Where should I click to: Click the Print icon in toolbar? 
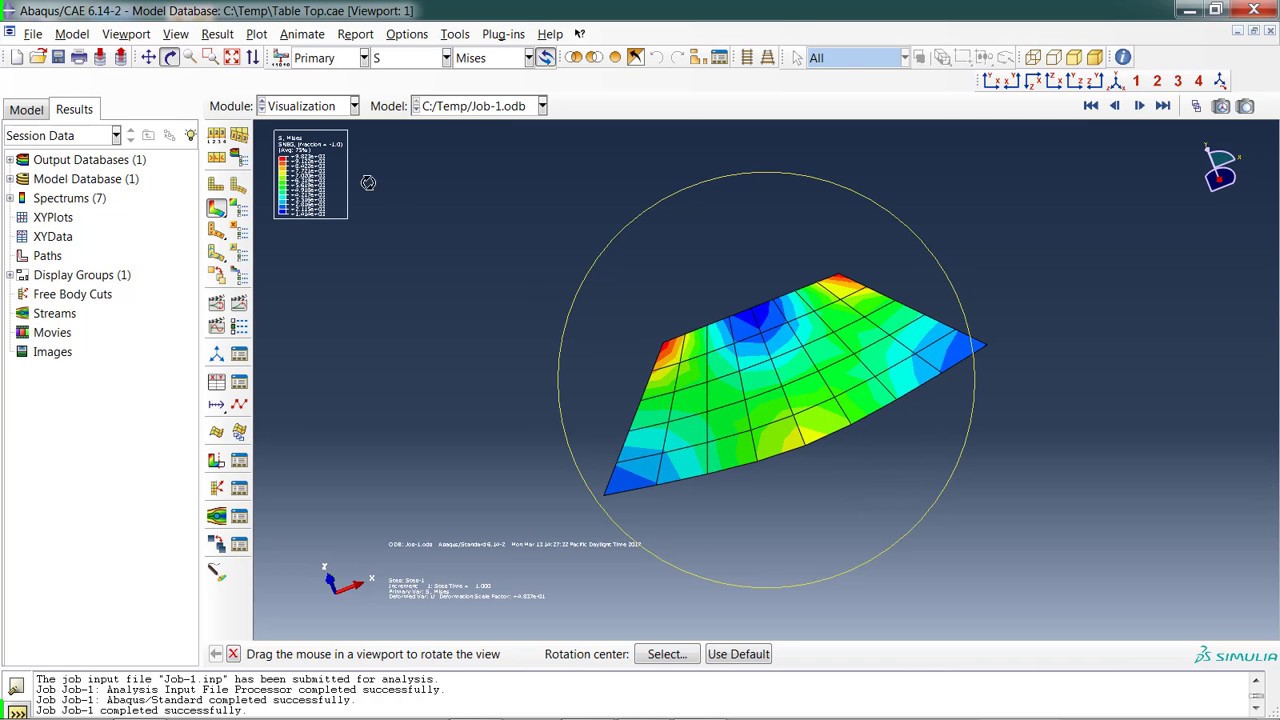tap(79, 58)
